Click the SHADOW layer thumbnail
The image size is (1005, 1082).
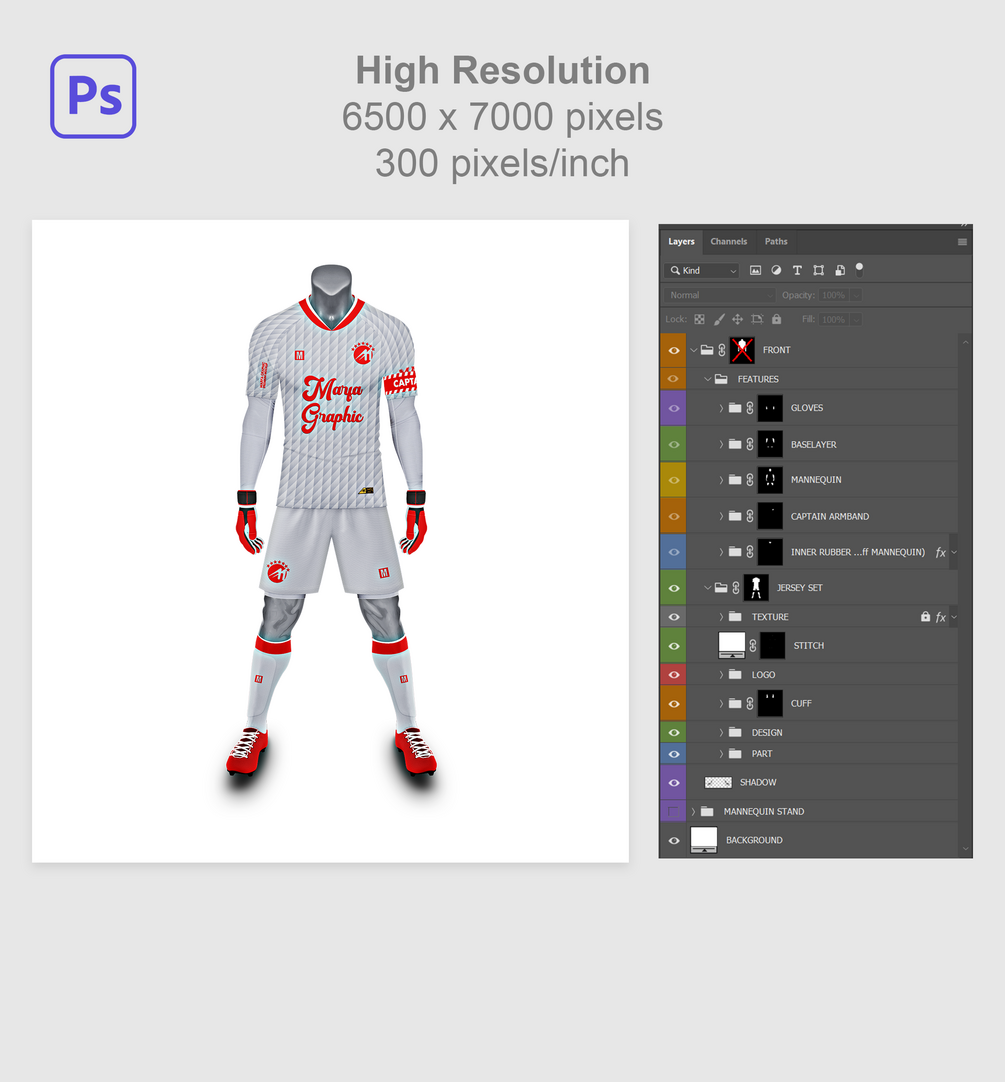[718, 783]
